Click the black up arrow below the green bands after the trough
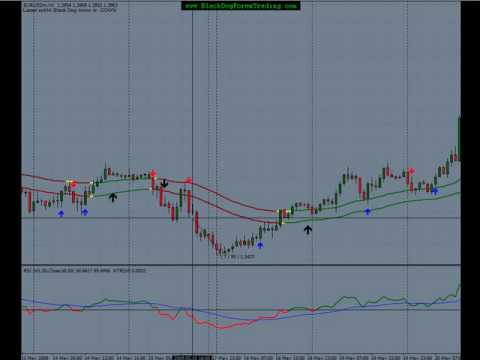Viewport: 480px width, 360px height. 308,229
